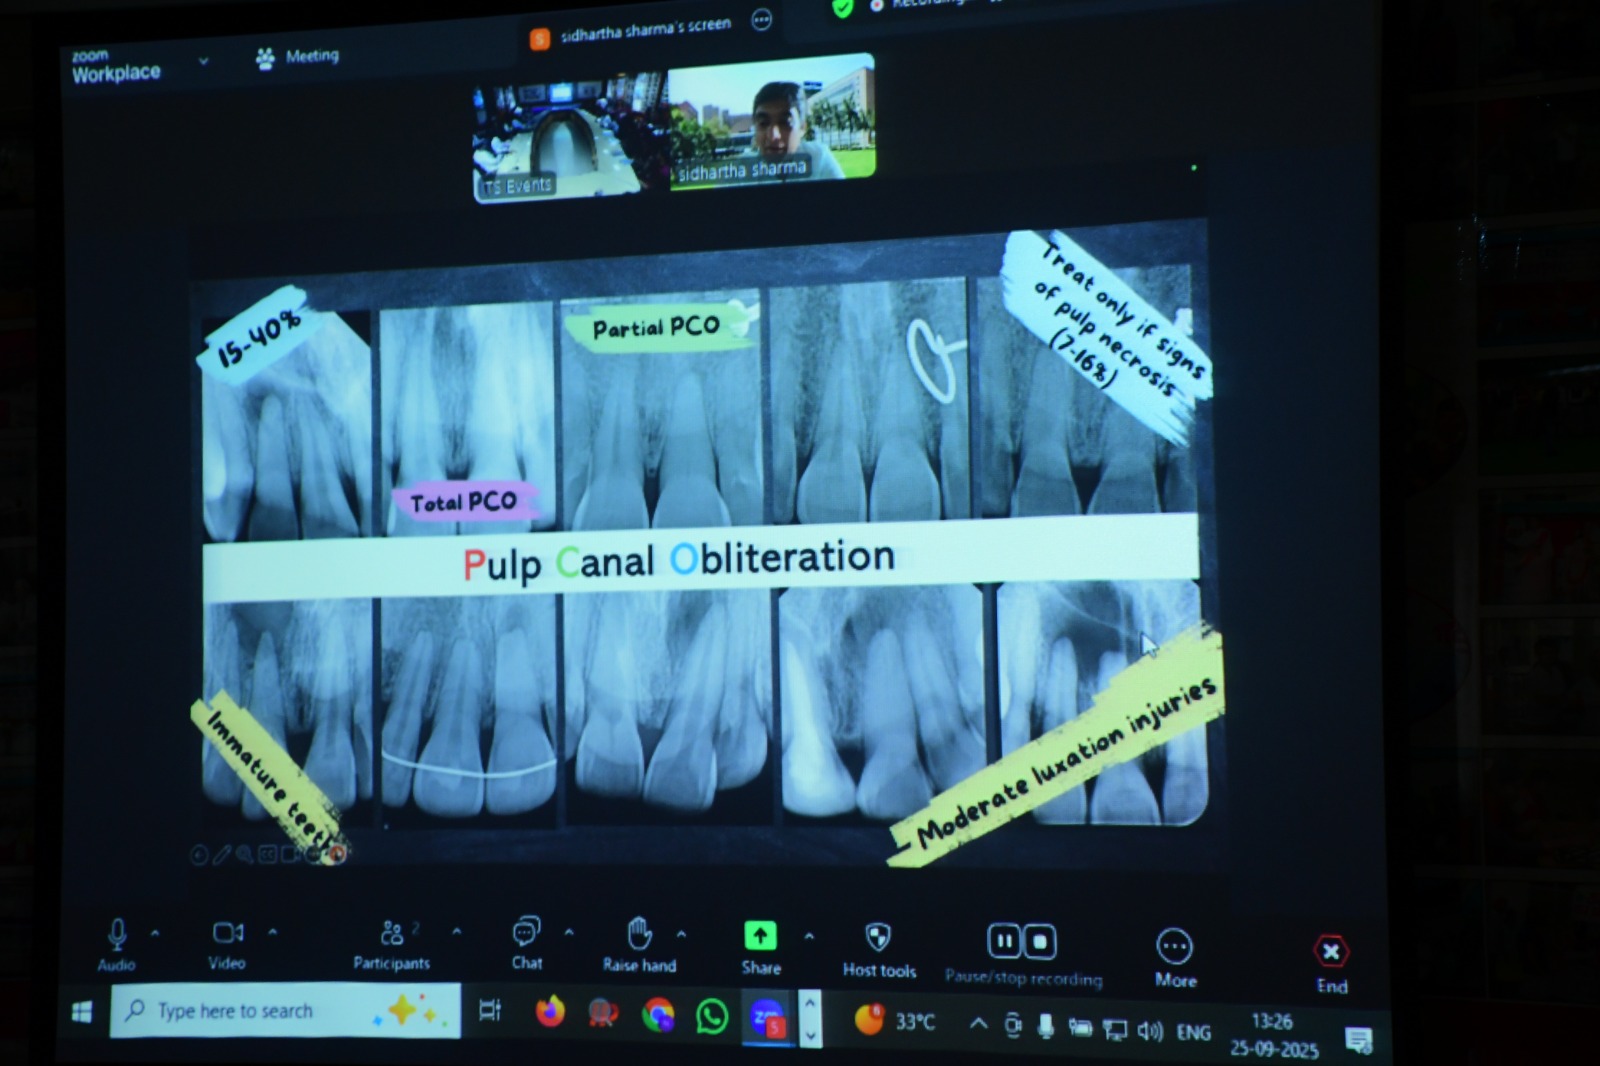
Task: Open the shared screen options ellipsis
Action: pyautogui.click(x=762, y=21)
